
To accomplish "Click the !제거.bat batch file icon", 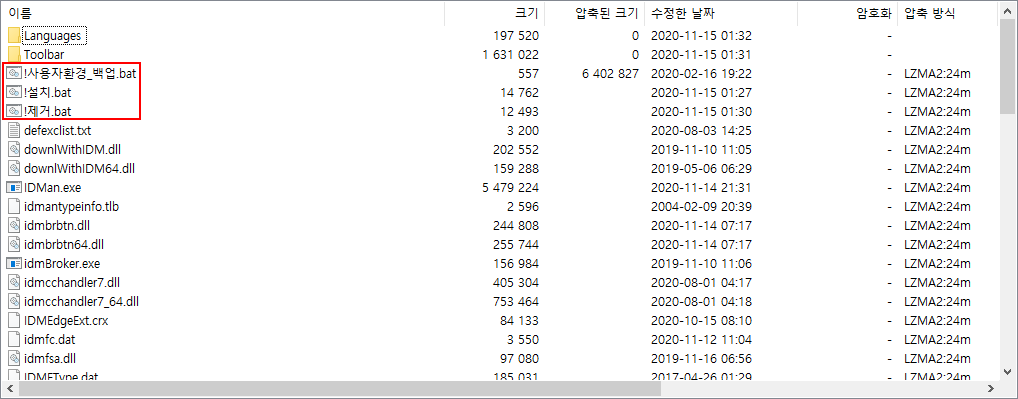I will click(x=14, y=111).
